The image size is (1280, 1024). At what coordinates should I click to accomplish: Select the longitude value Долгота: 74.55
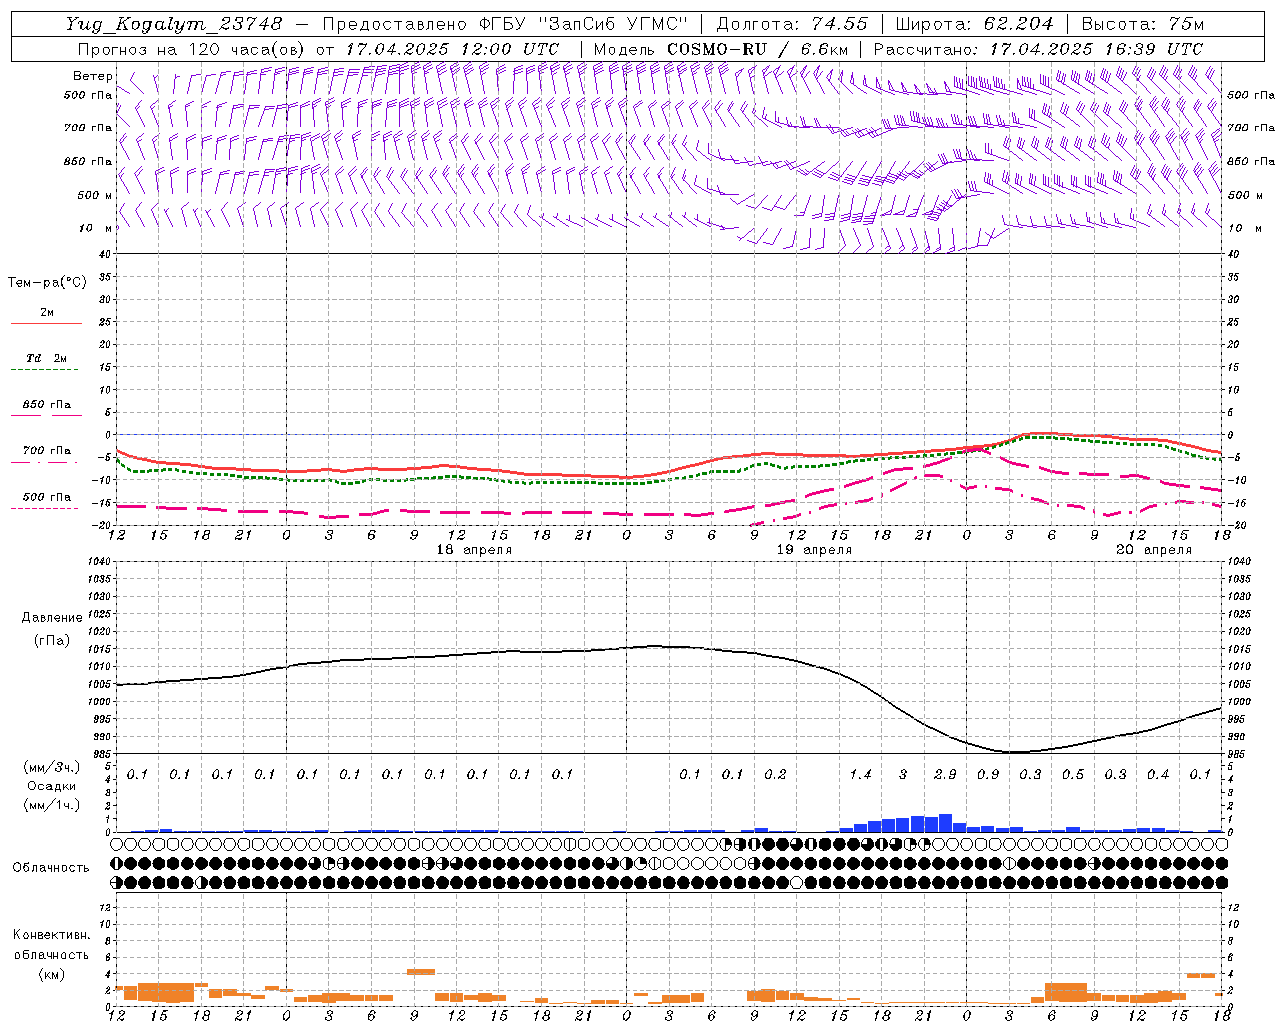[x=792, y=24]
